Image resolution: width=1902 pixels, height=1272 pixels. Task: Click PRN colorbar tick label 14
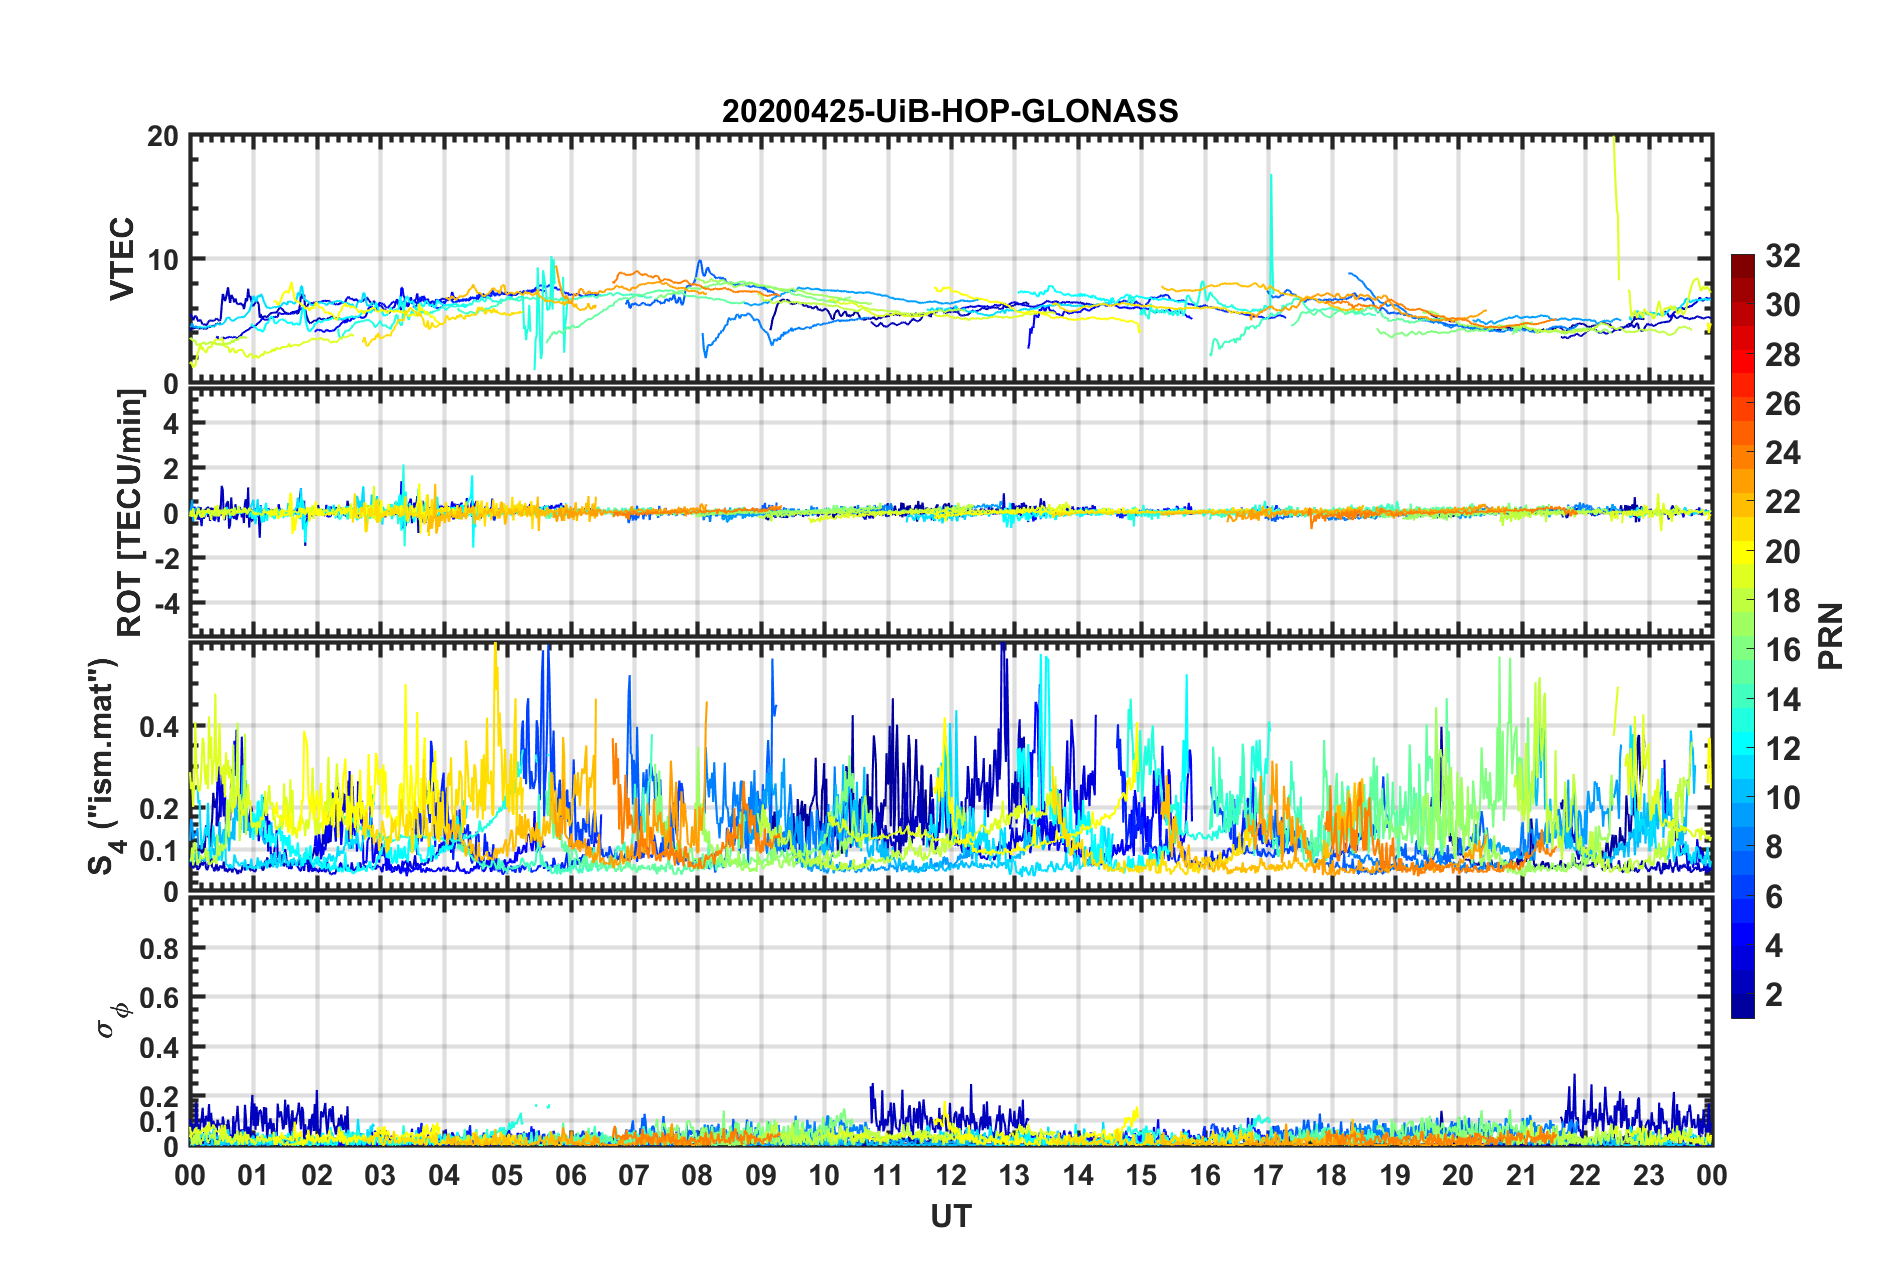pyautogui.click(x=1783, y=699)
